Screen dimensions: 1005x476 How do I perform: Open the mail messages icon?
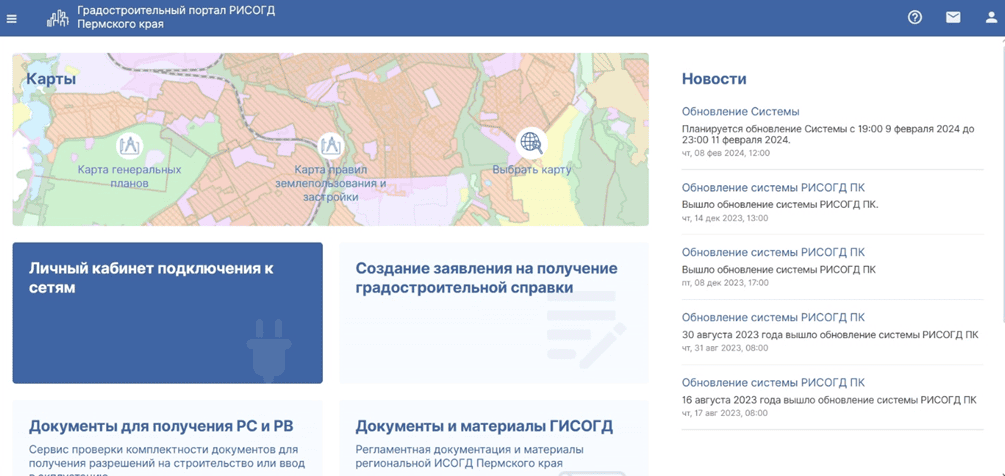(953, 17)
